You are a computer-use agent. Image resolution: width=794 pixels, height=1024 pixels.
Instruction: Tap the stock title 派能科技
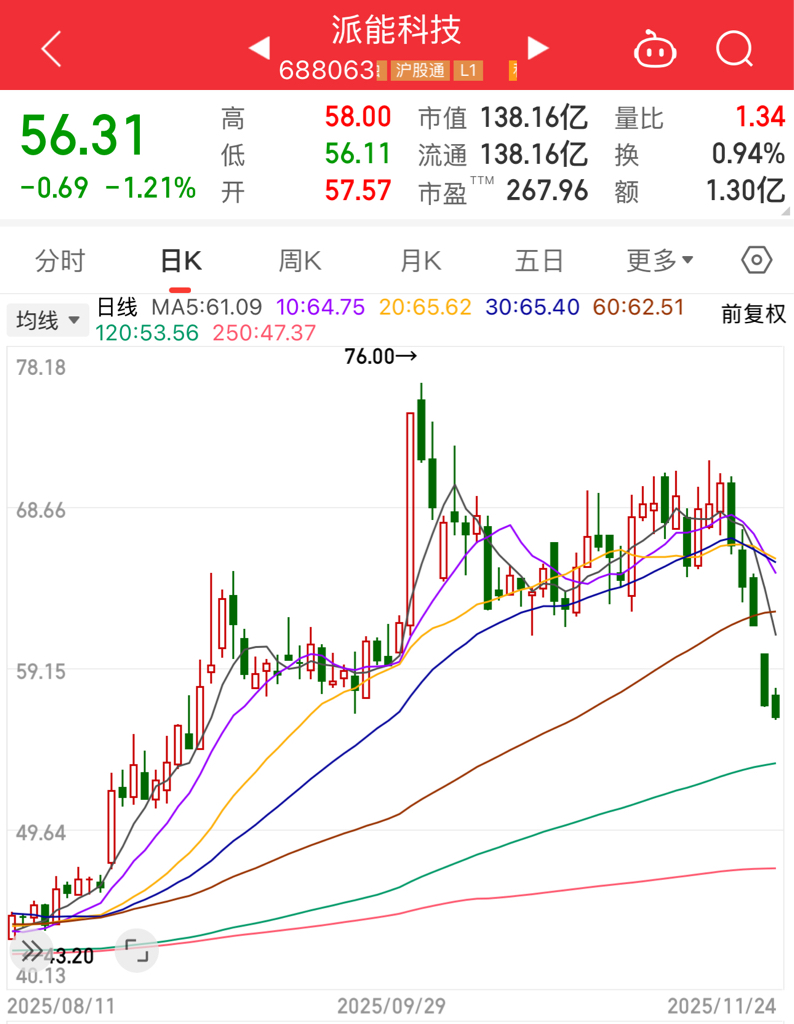pos(396,30)
